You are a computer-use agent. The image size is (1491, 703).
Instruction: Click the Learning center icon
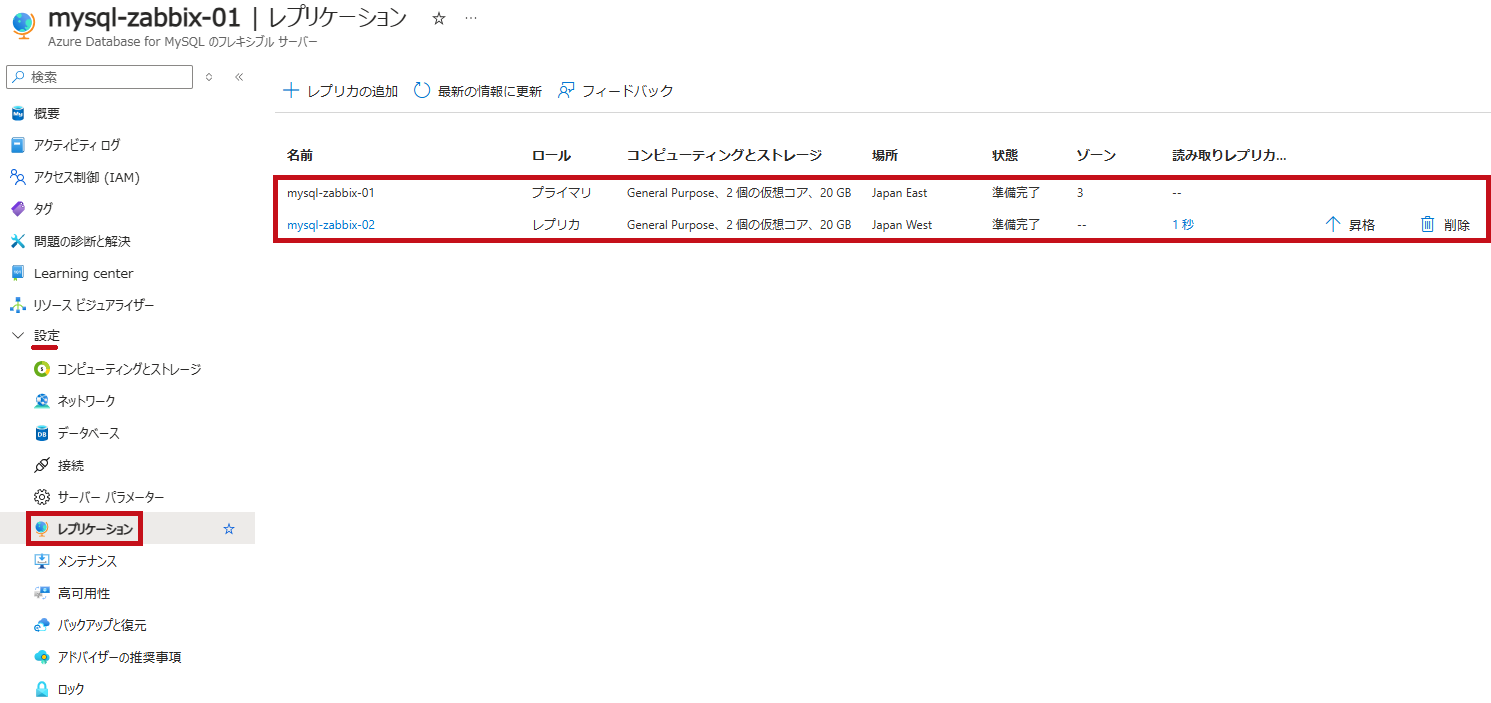[17, 273]
